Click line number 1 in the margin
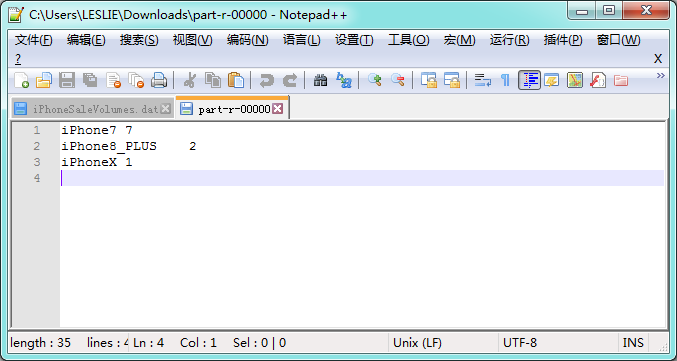The height and width of the screenshot is (361, 677). [x=37, y=130]
